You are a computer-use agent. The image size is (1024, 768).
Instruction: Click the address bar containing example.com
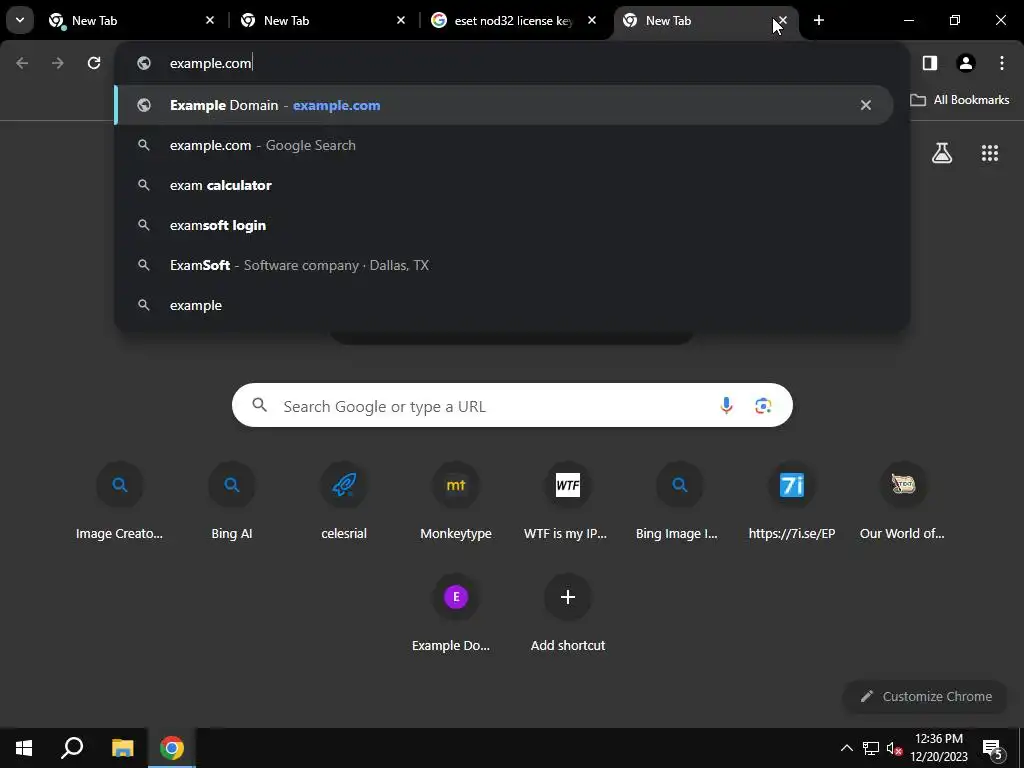click(x=511, y=63)
